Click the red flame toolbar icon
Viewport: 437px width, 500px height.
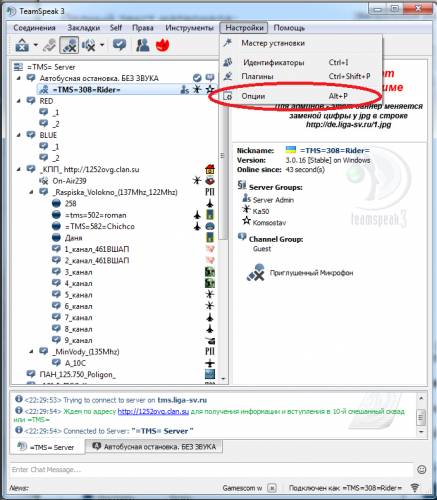coord(162,45)
